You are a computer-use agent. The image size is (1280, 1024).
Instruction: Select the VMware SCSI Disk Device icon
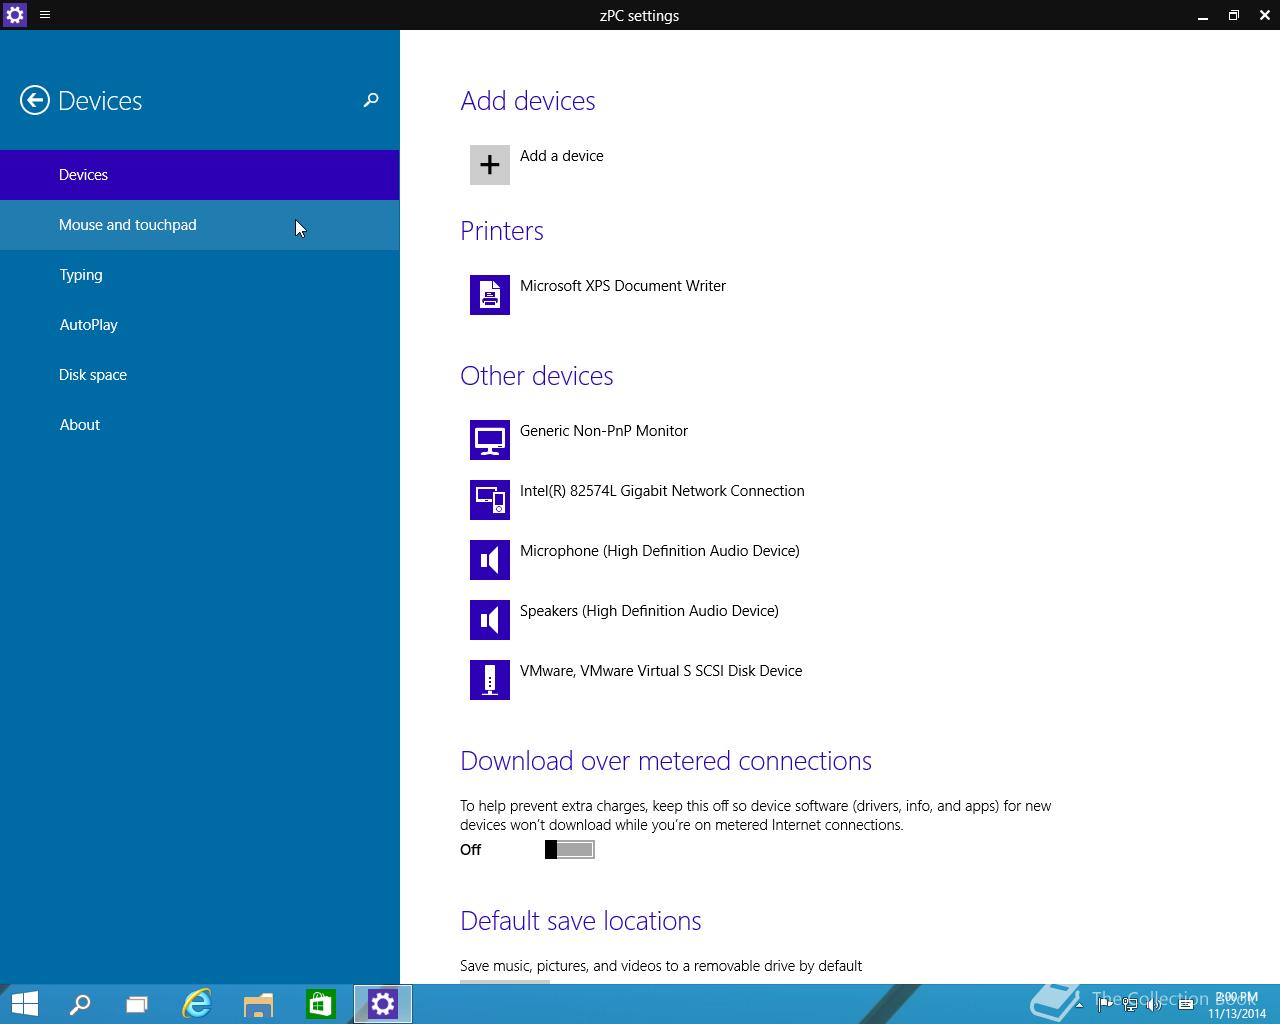[x=490, y=680]
